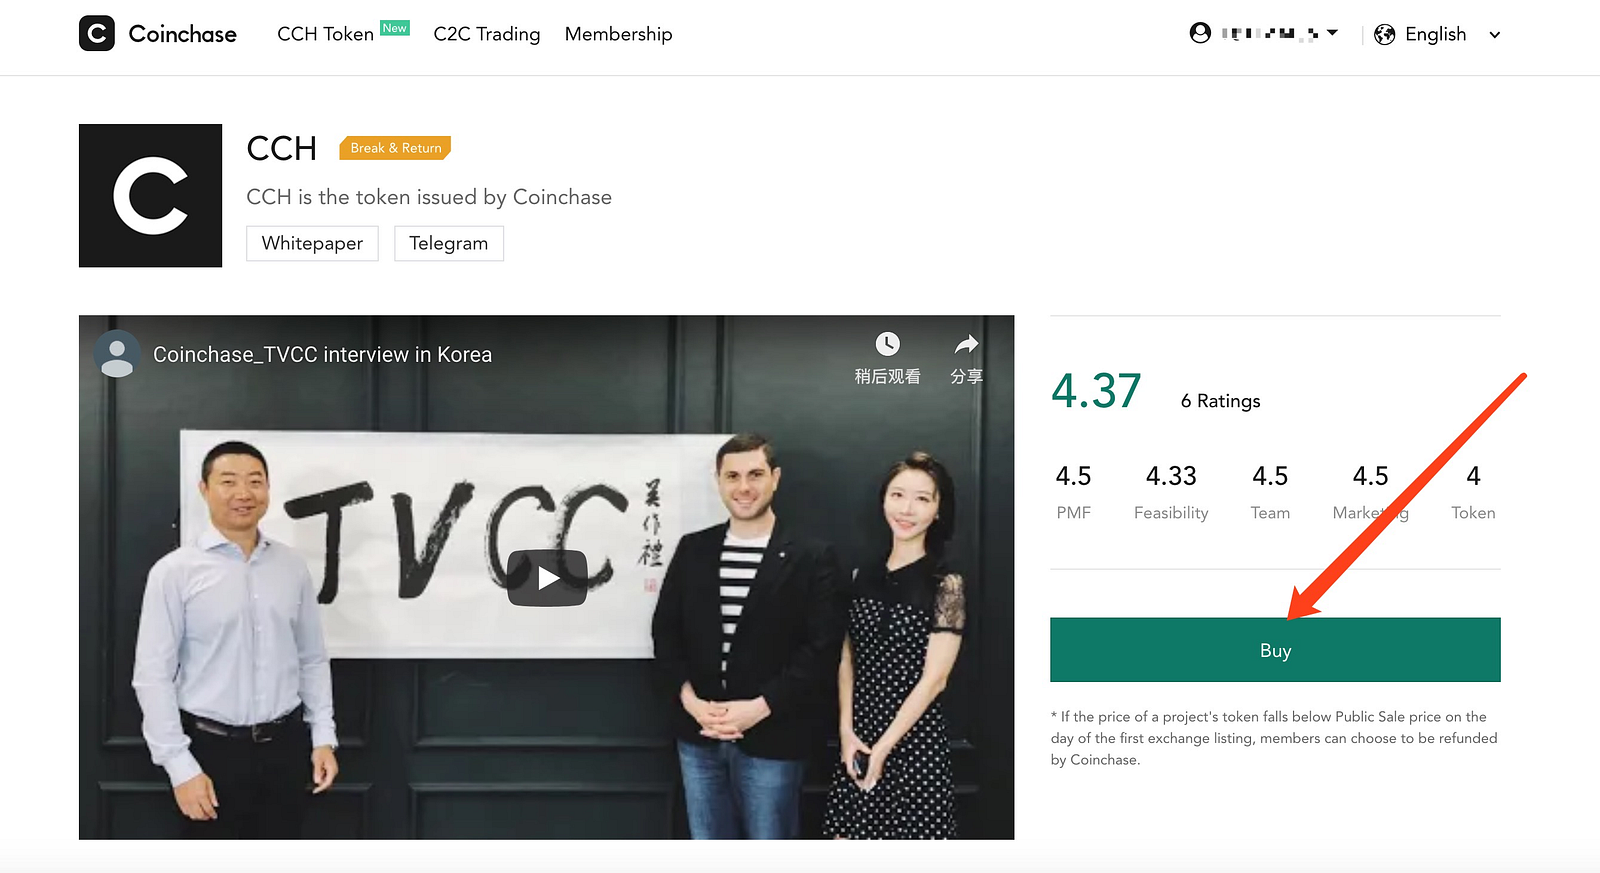
Task: Open the Telegram link button
Action: 449,243
